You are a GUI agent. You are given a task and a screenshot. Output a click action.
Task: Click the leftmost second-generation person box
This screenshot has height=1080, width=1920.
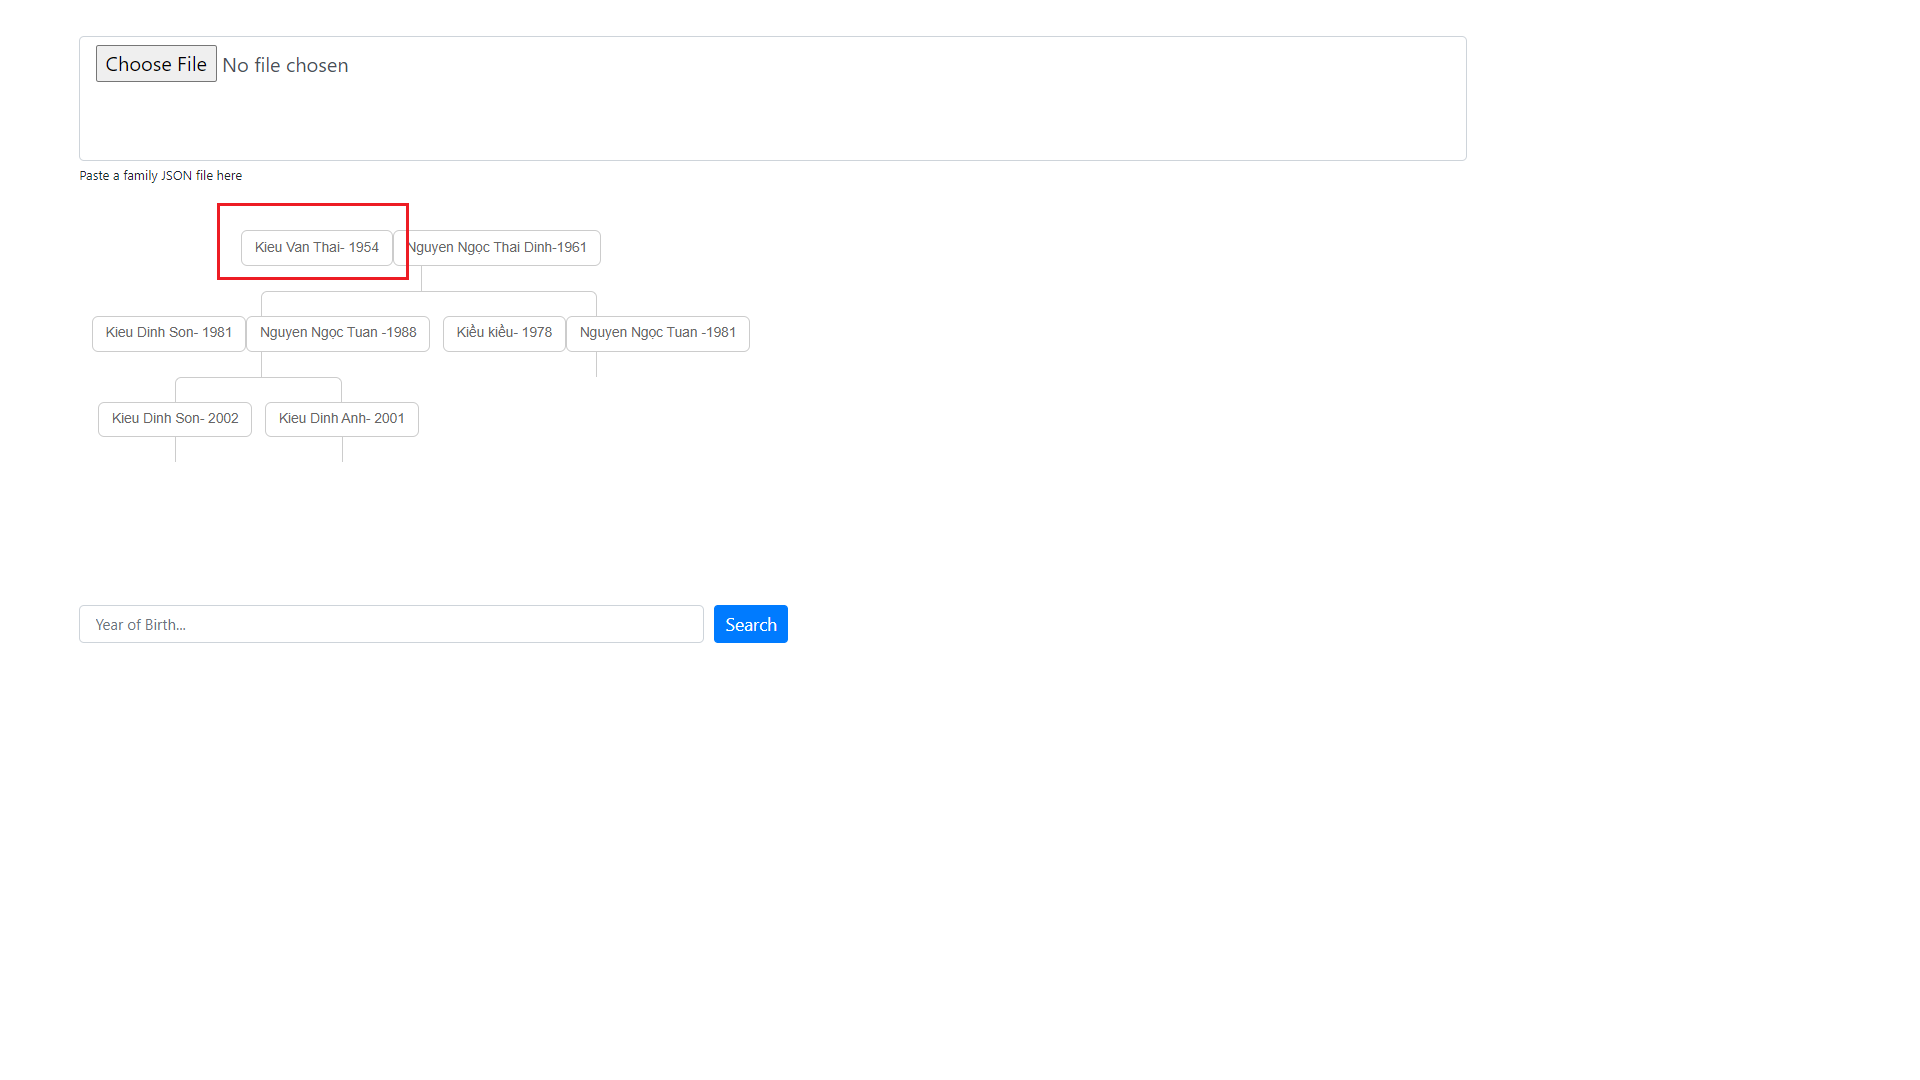(168, 333)
